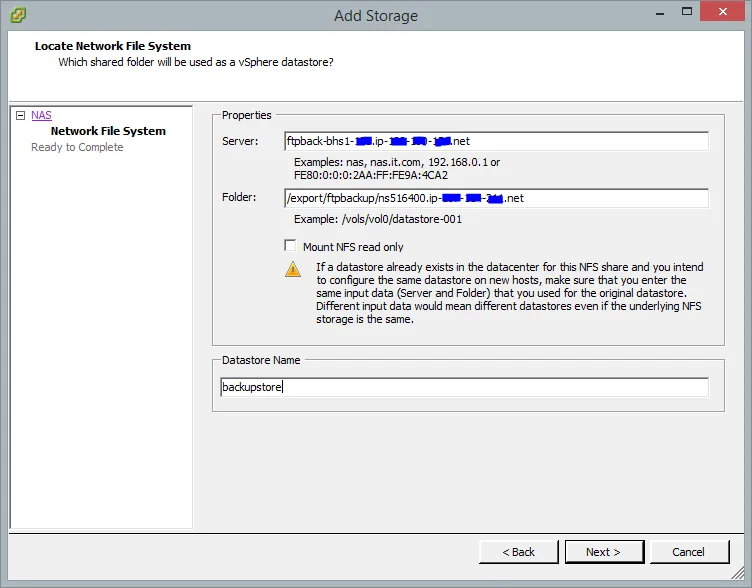The height and width of the screenshot is (588, 752).
Task: Click the yellow warning triangle icon
Action: point(292,269)
